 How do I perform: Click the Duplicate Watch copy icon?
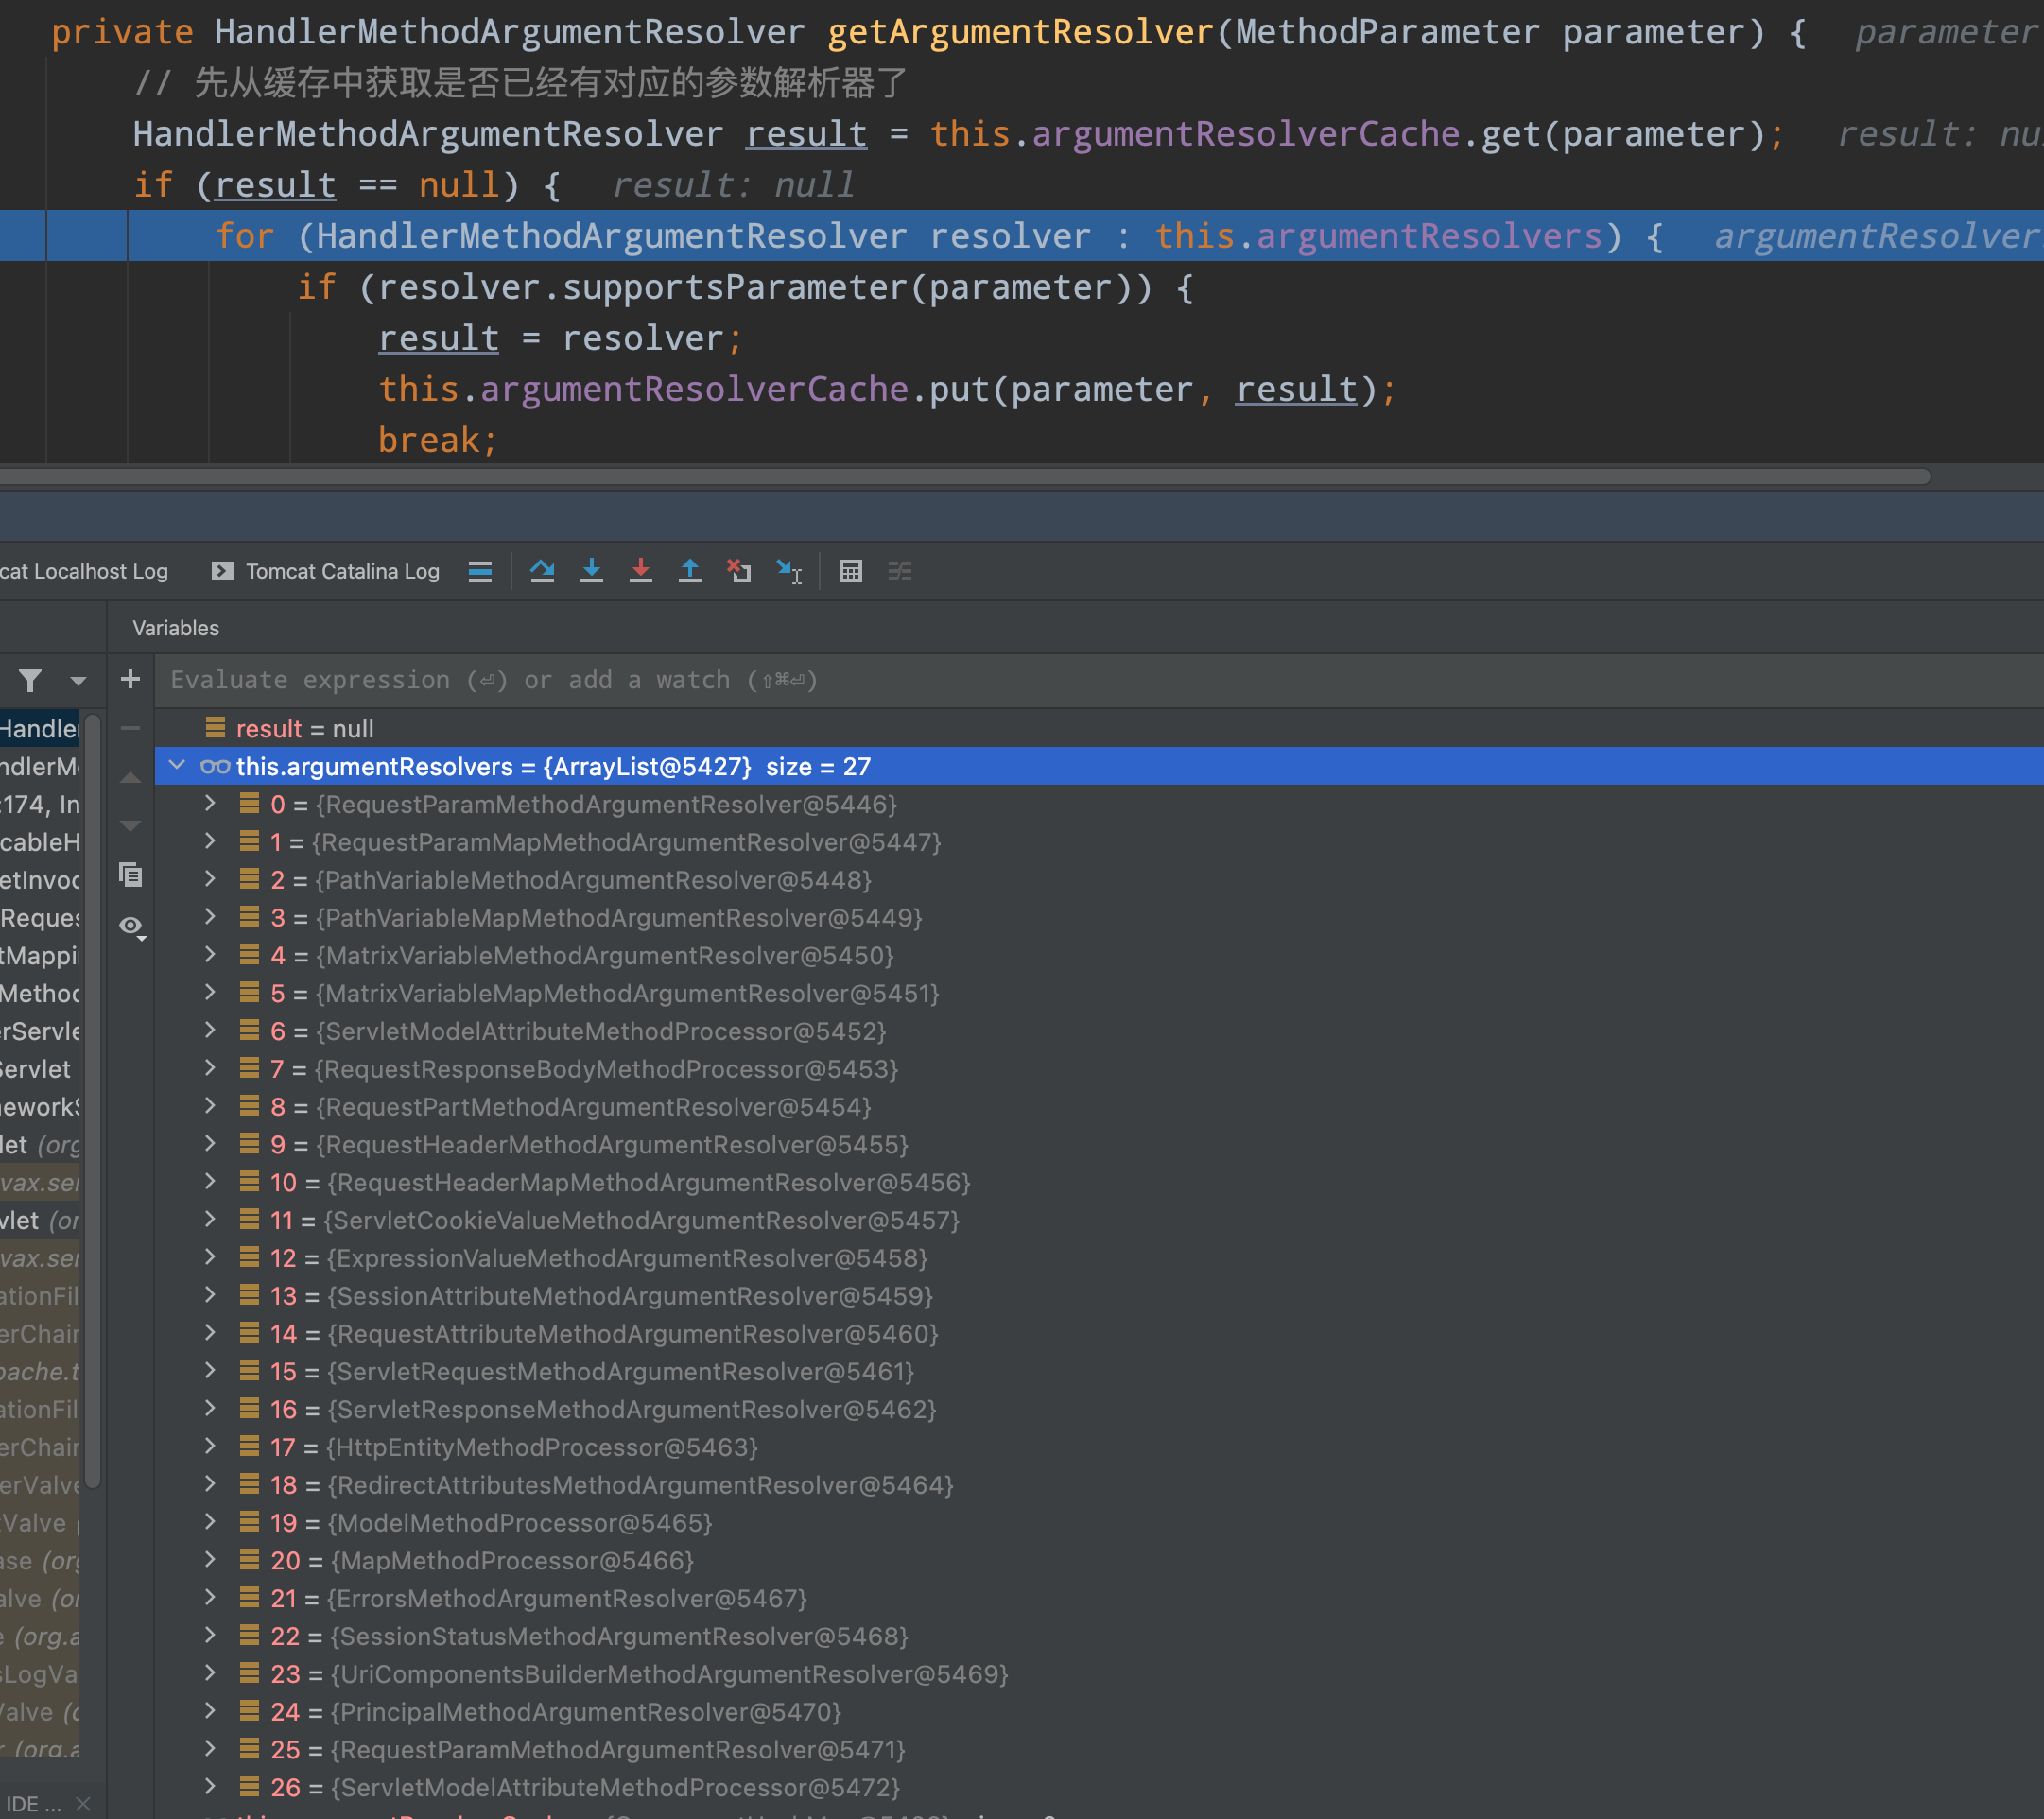(130, 875)
